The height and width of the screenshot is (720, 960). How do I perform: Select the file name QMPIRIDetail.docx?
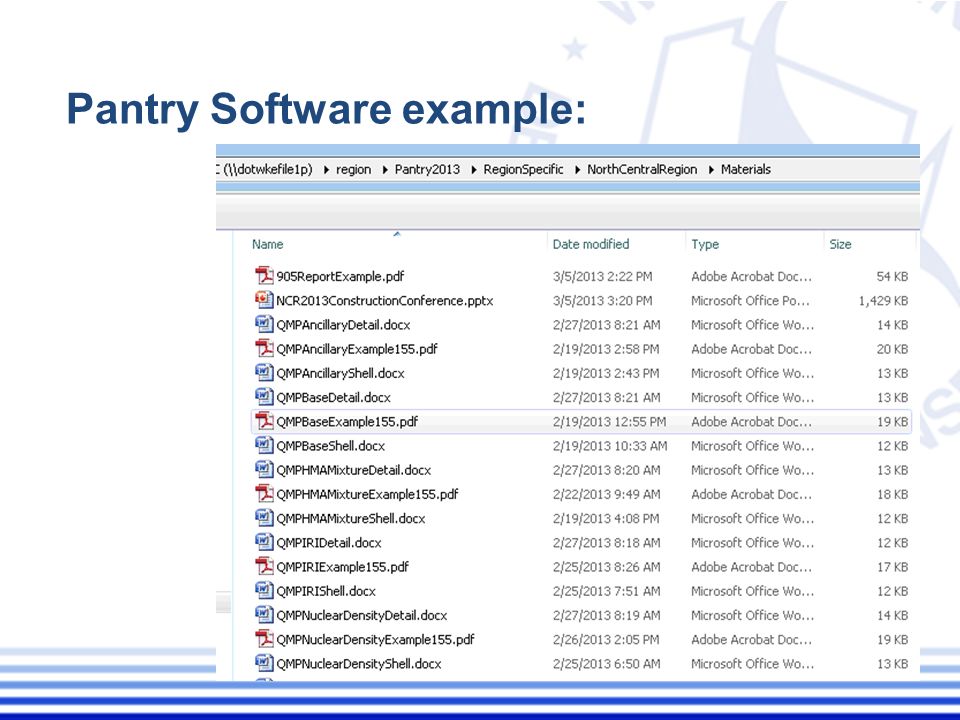pos(329,542)
